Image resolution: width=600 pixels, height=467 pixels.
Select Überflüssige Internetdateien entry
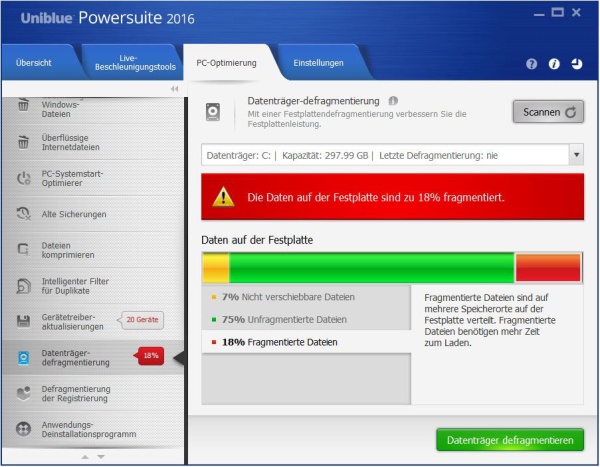(93, 142)
